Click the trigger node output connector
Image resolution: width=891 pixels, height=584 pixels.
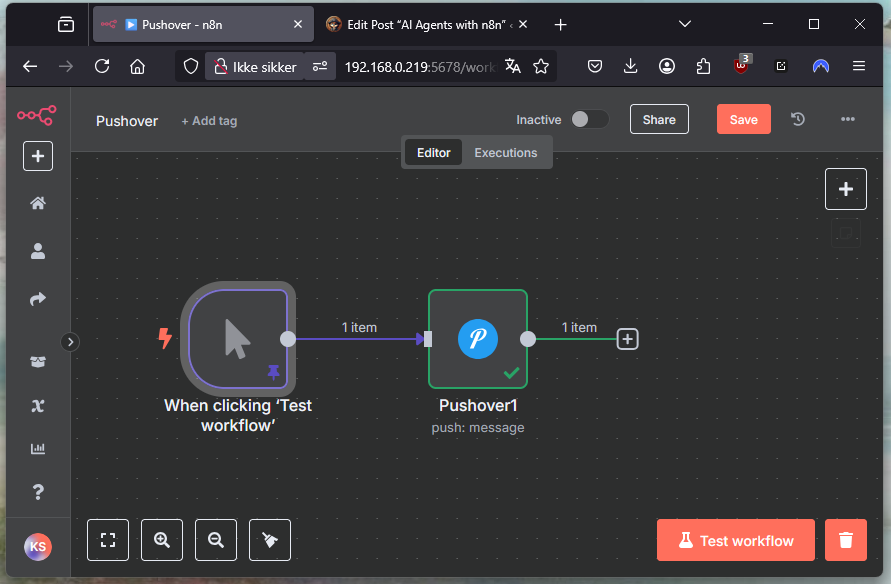tap(288, 339)
